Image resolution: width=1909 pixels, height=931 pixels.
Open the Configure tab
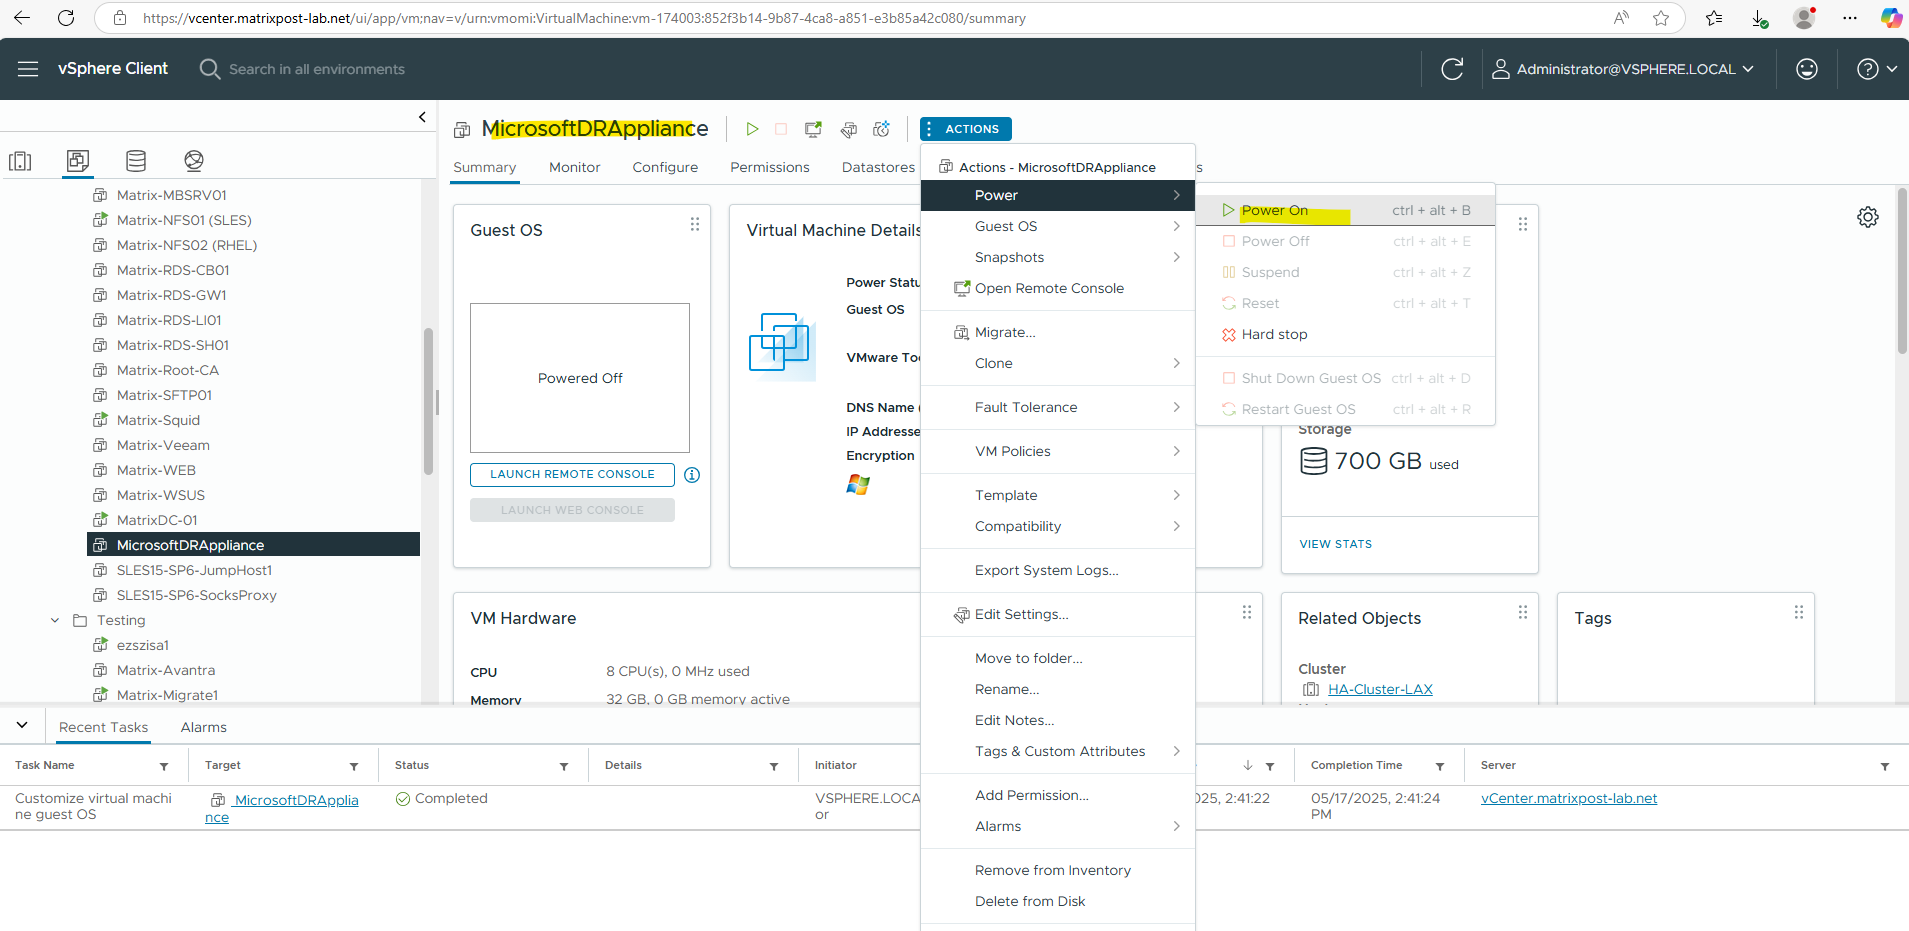click(665, 167)
